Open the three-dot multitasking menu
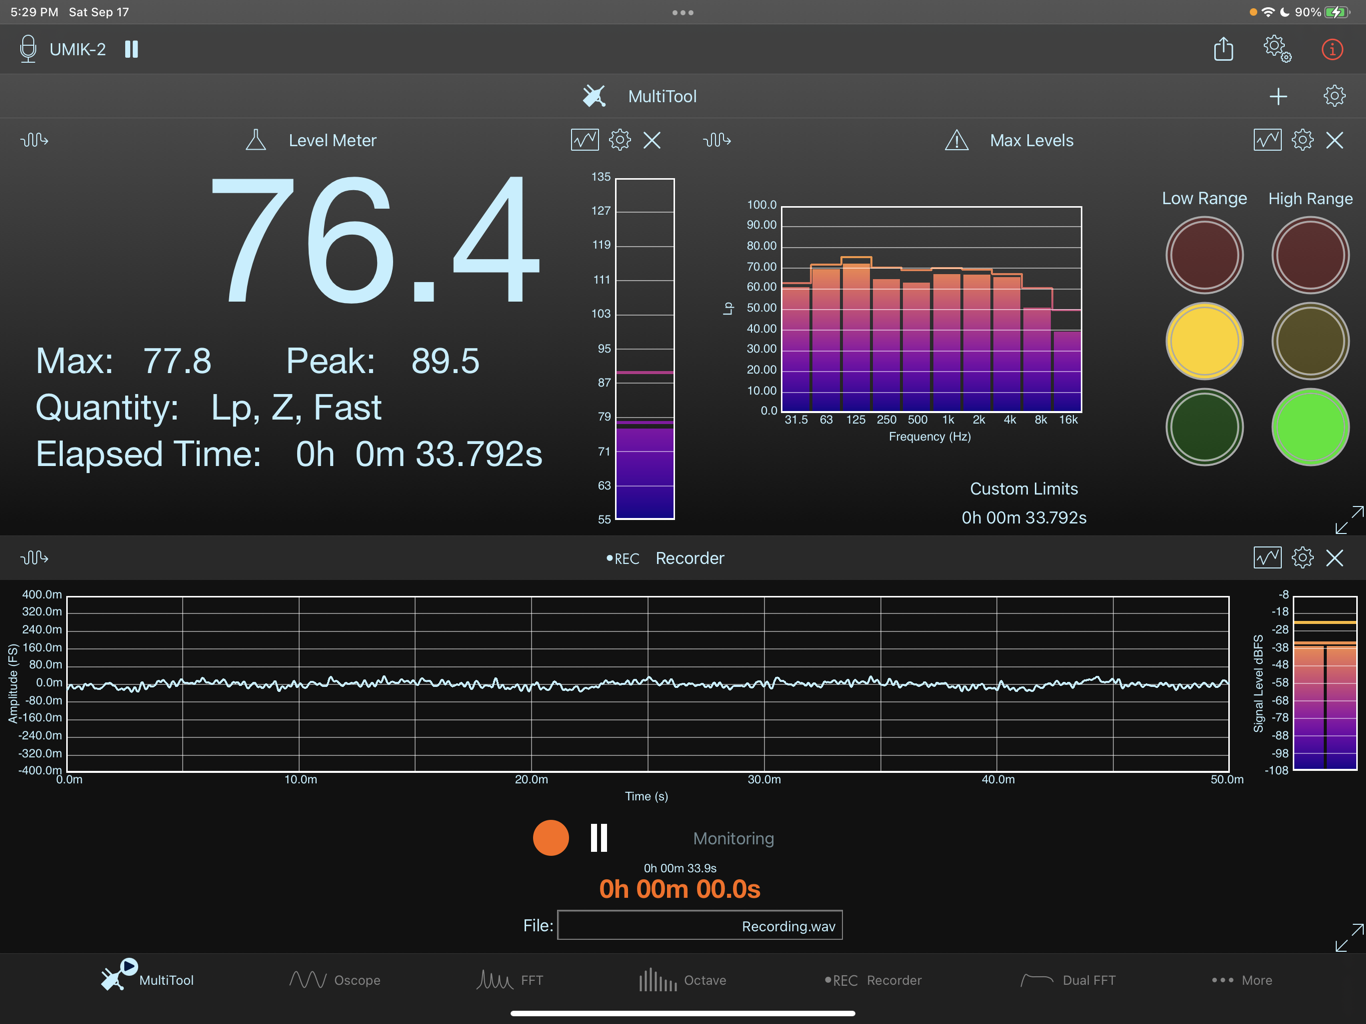1366x1024 pixels. [x=683, y=13]
